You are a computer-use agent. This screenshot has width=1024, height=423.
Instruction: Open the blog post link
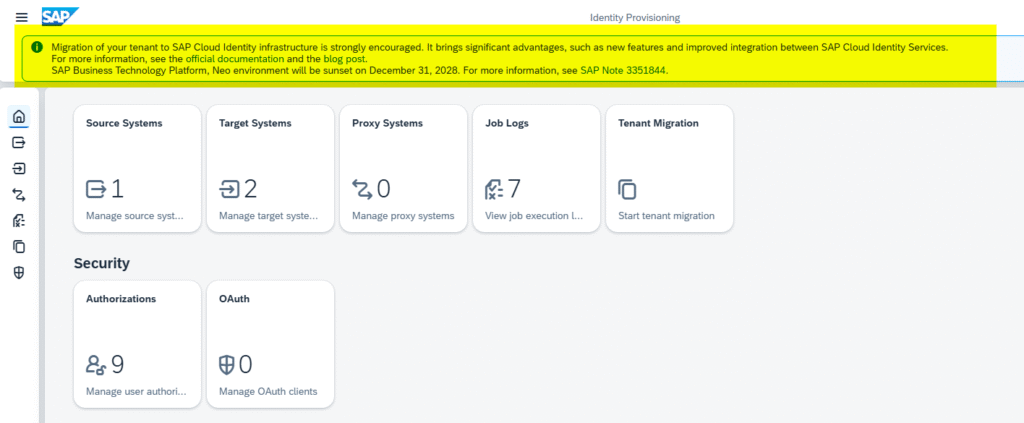pyautogui.click(x=345, y=58)
